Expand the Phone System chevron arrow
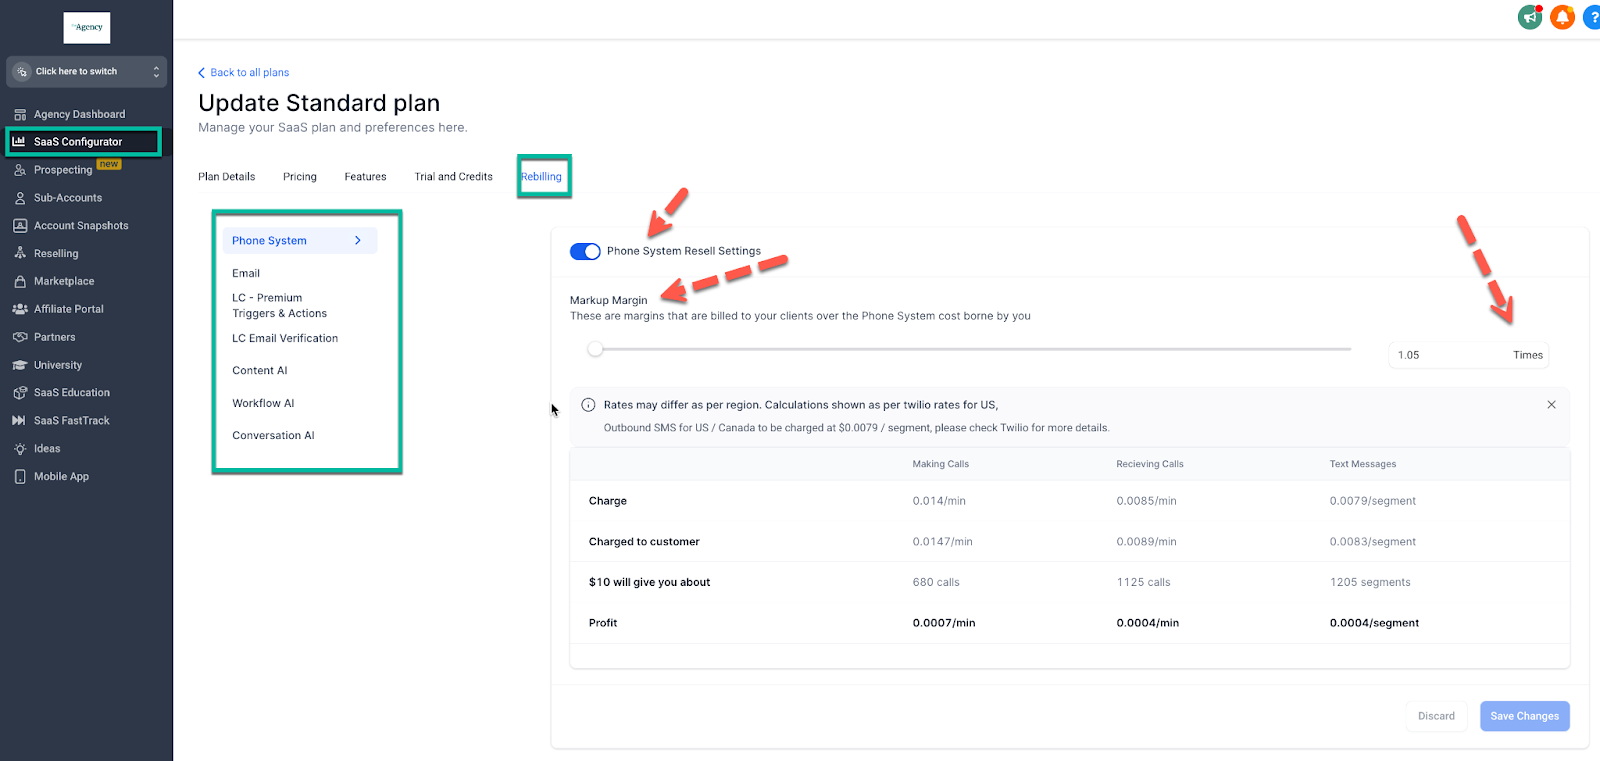 [358, 241]
